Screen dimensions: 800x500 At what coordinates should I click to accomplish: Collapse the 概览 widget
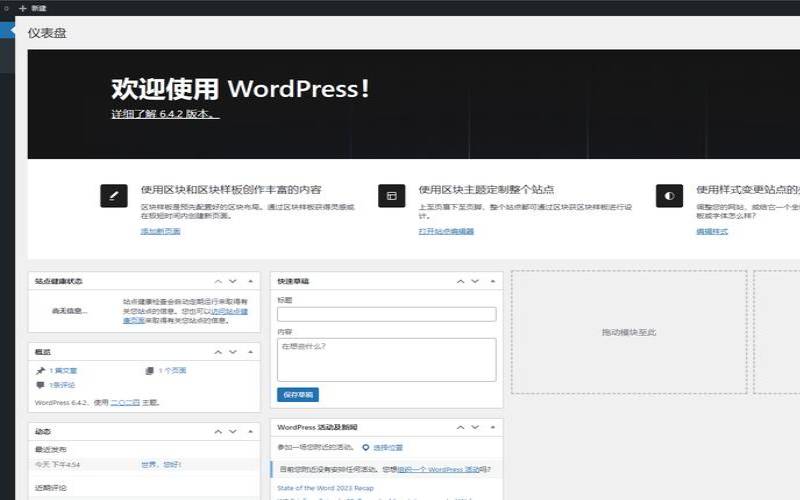pyautogui.click(x=250, y=352)
